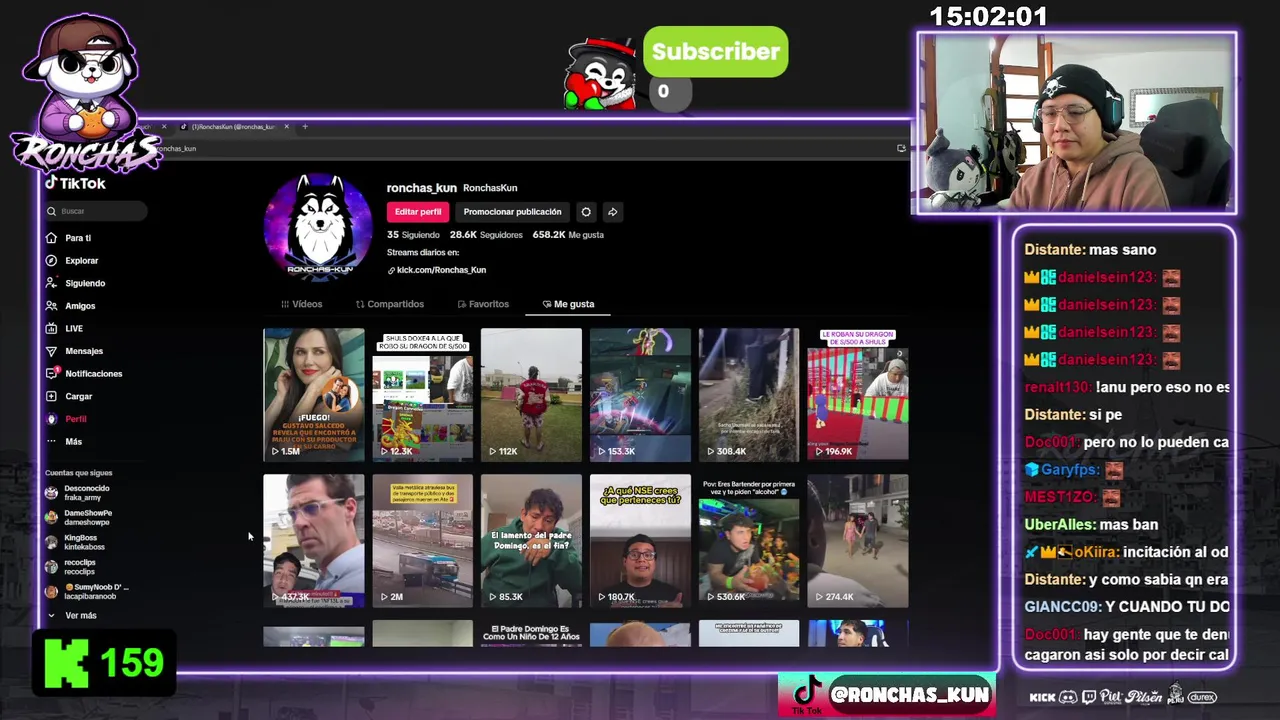Click the Cargar upload icon
The image size is (1280, 720).
51,396
